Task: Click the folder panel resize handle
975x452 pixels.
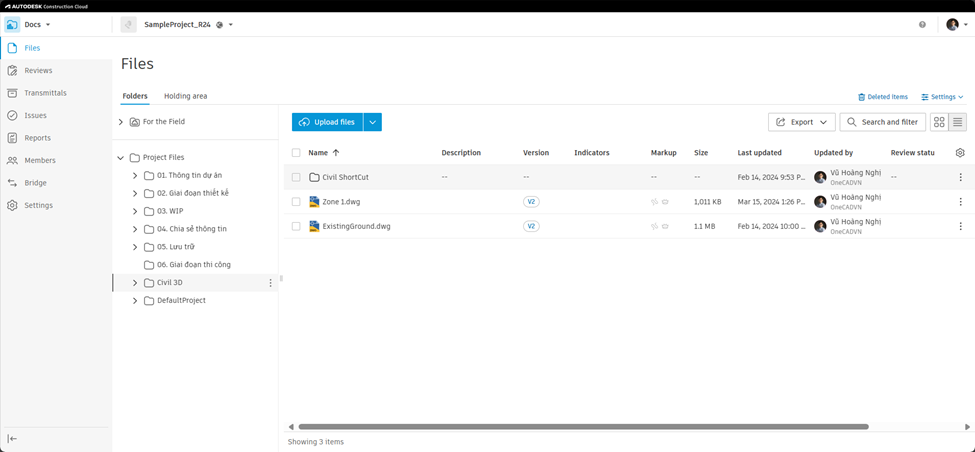Action: [281, 279]
